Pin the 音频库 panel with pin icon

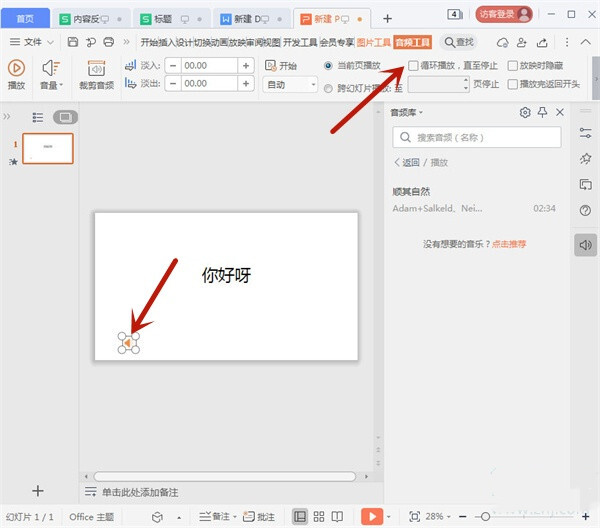tap(542, 113)
